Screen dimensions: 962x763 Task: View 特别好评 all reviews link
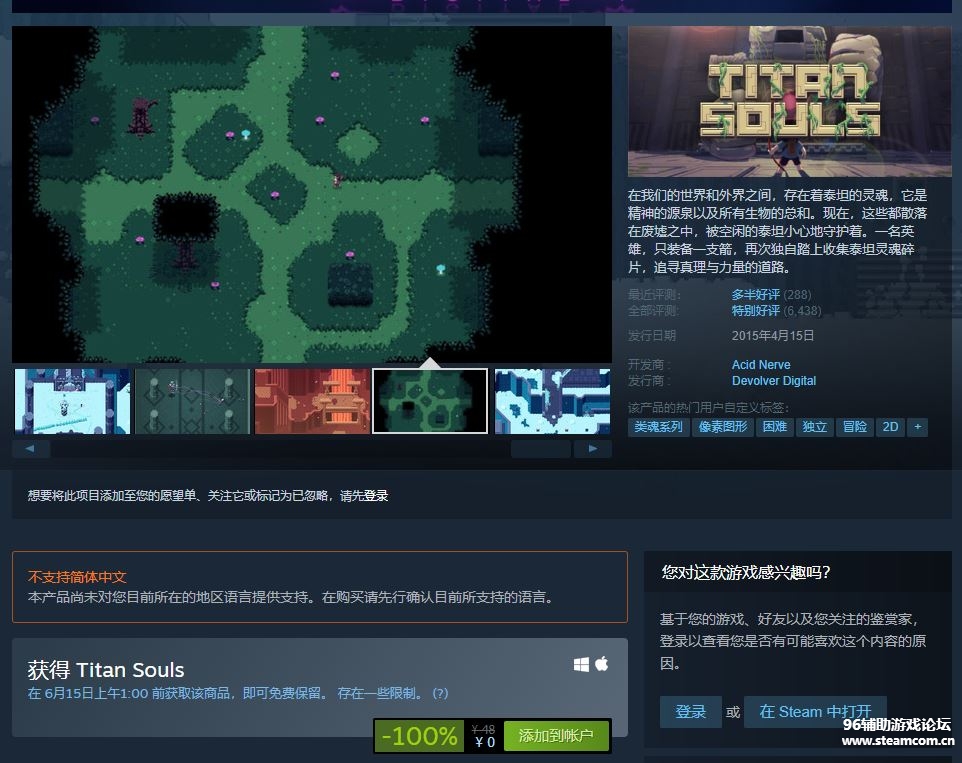(755, 311)
